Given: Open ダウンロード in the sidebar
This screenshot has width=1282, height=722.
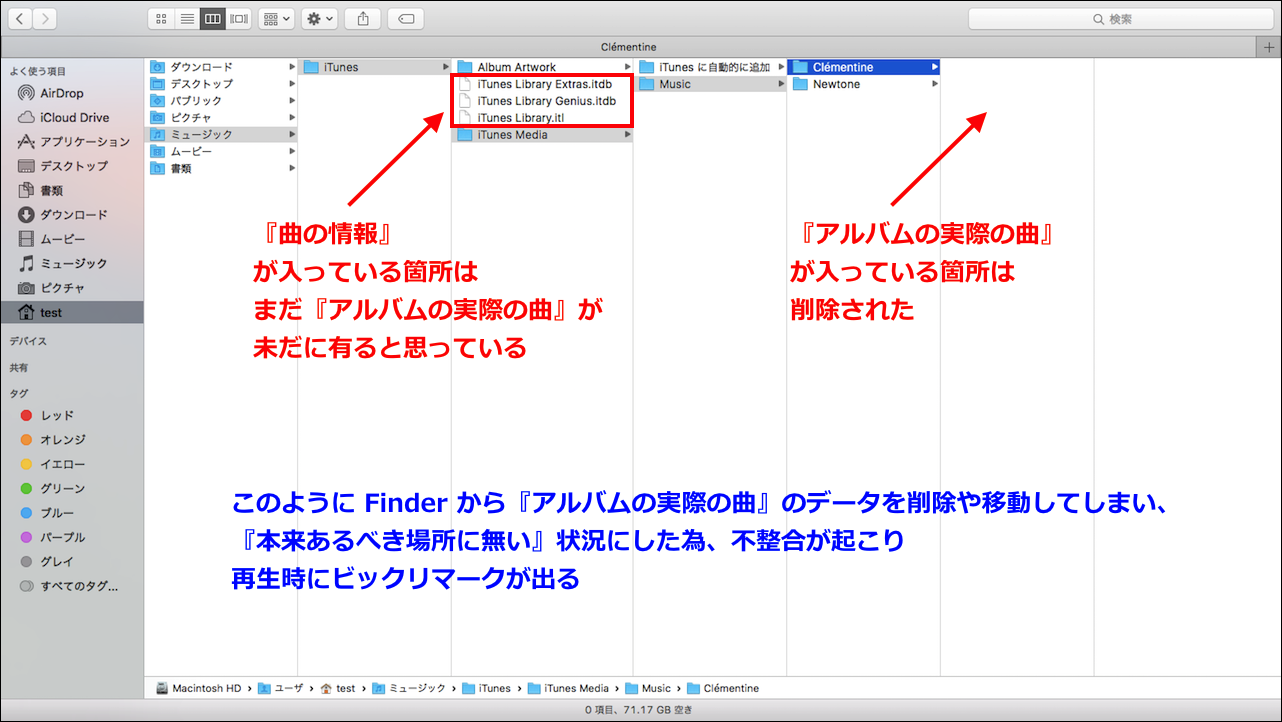Looking at the screenshot, I should pyautogui.click(x=72, y=215).
